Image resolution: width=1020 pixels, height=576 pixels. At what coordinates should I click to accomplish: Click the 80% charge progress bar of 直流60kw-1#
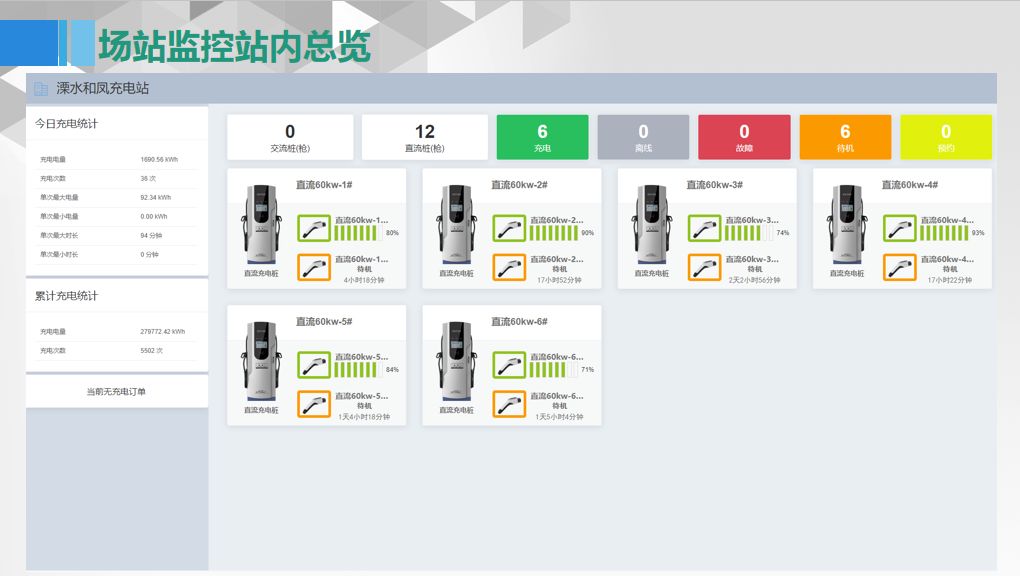[358, 233]
